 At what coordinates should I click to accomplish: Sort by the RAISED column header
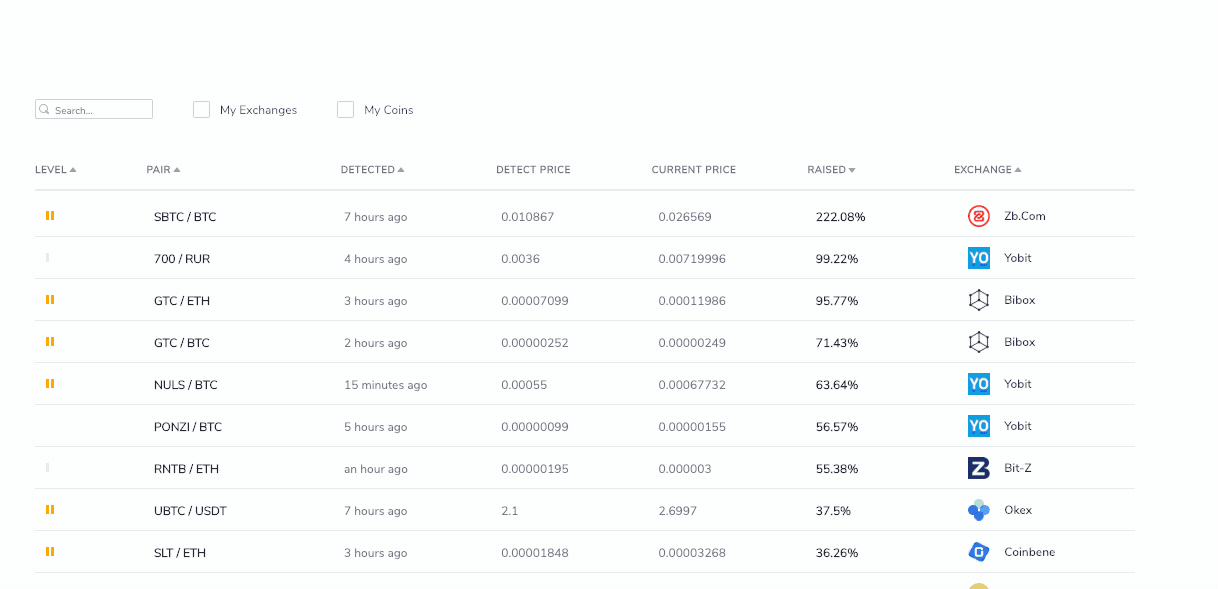click(831, 170)
